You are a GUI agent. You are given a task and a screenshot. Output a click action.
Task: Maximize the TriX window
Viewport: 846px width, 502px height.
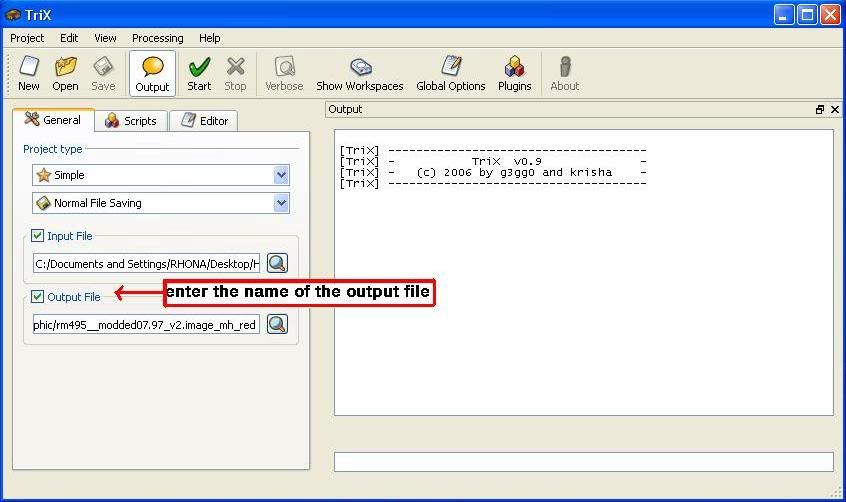(x=807, y=15)
